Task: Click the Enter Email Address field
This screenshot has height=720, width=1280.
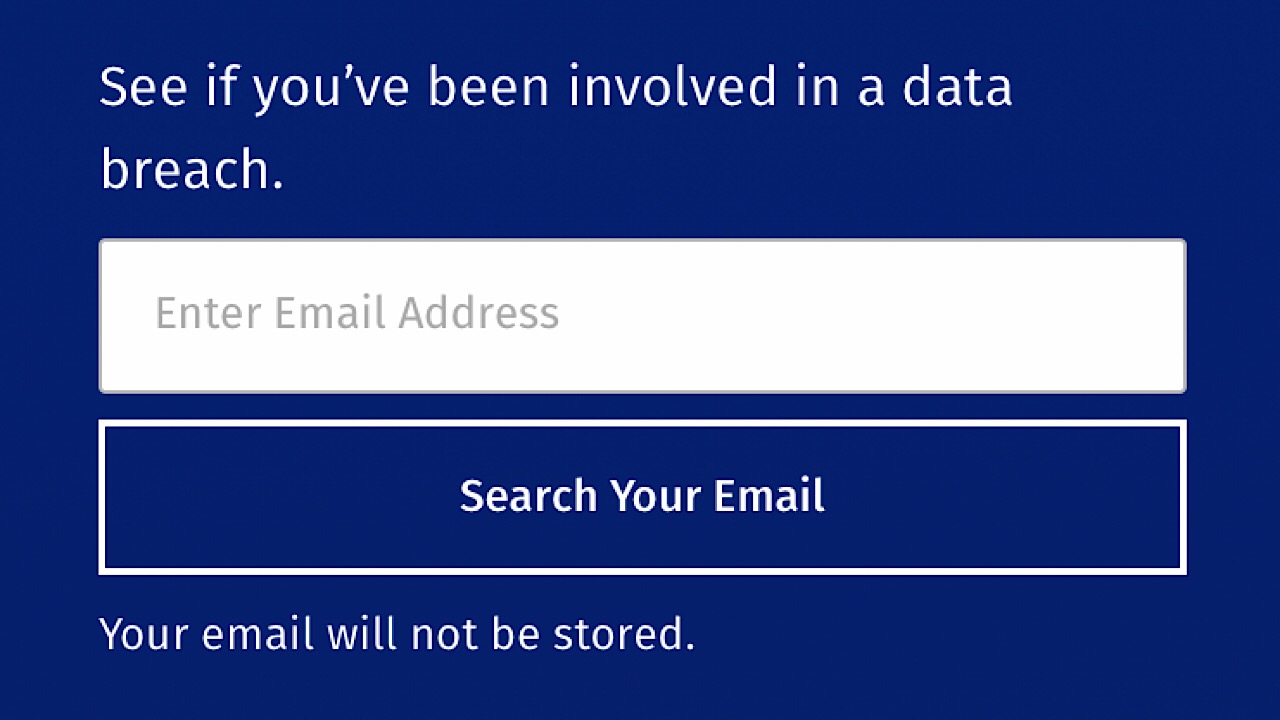Action: [642, 315]
